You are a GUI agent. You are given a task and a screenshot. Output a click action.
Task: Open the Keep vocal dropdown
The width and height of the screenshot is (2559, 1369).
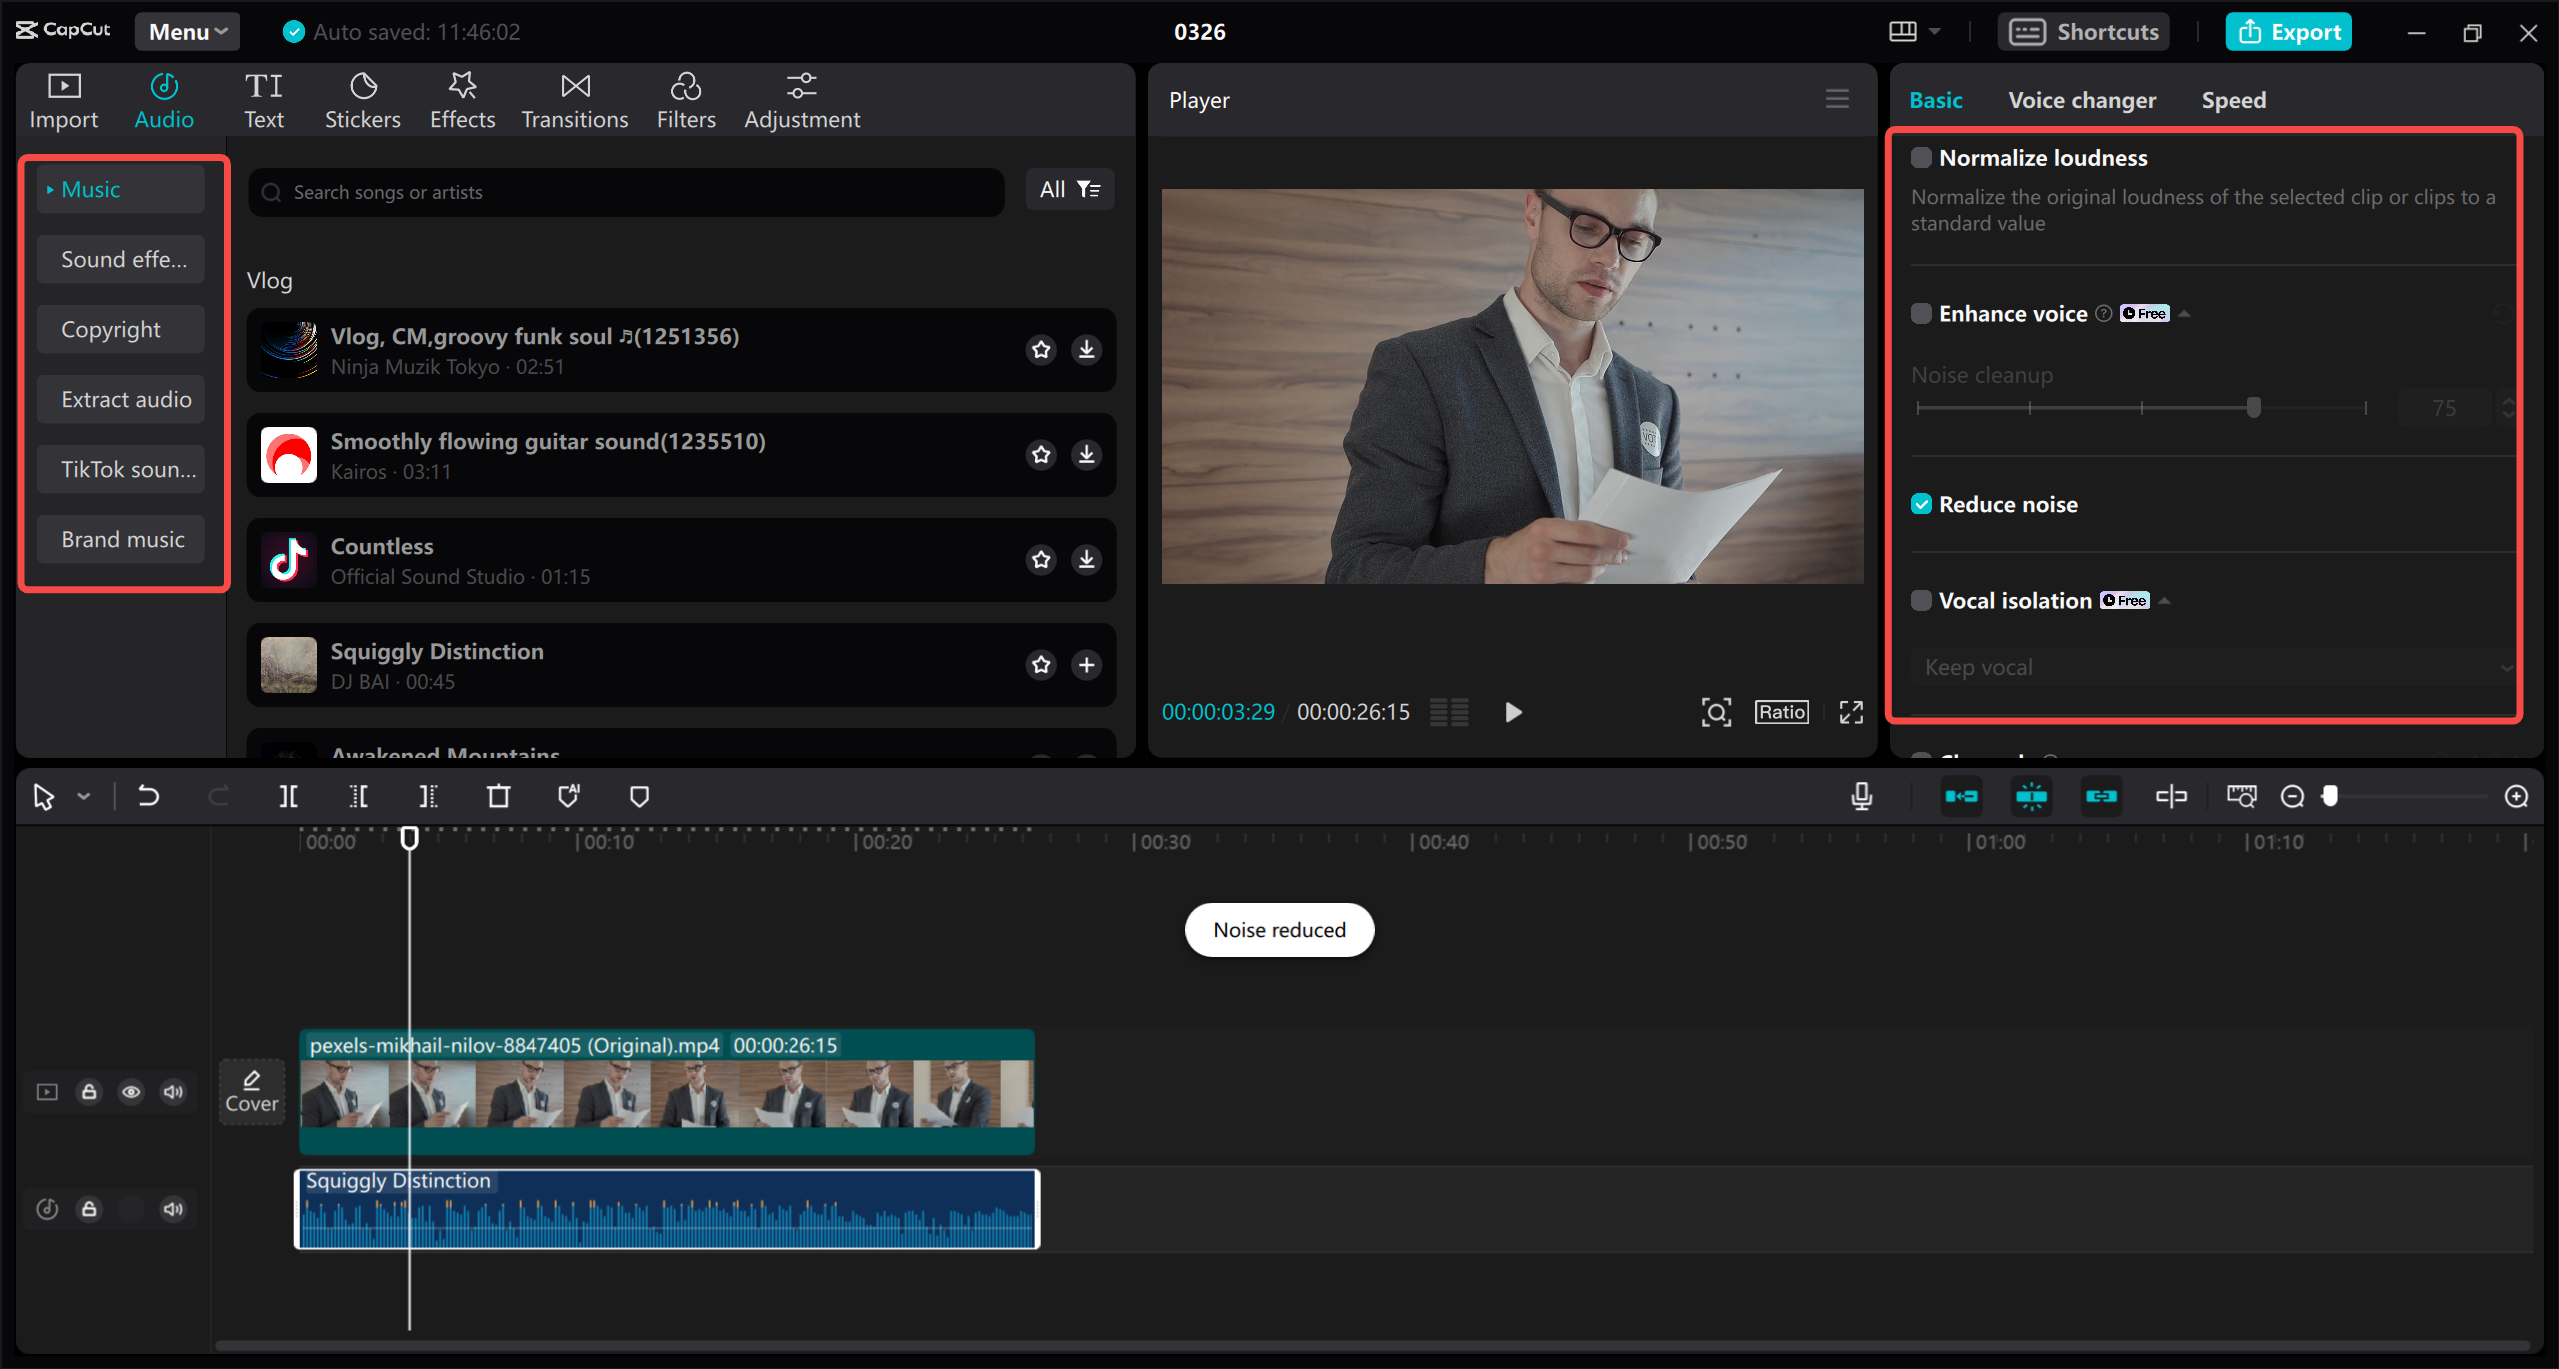[x=2210, y=666]
